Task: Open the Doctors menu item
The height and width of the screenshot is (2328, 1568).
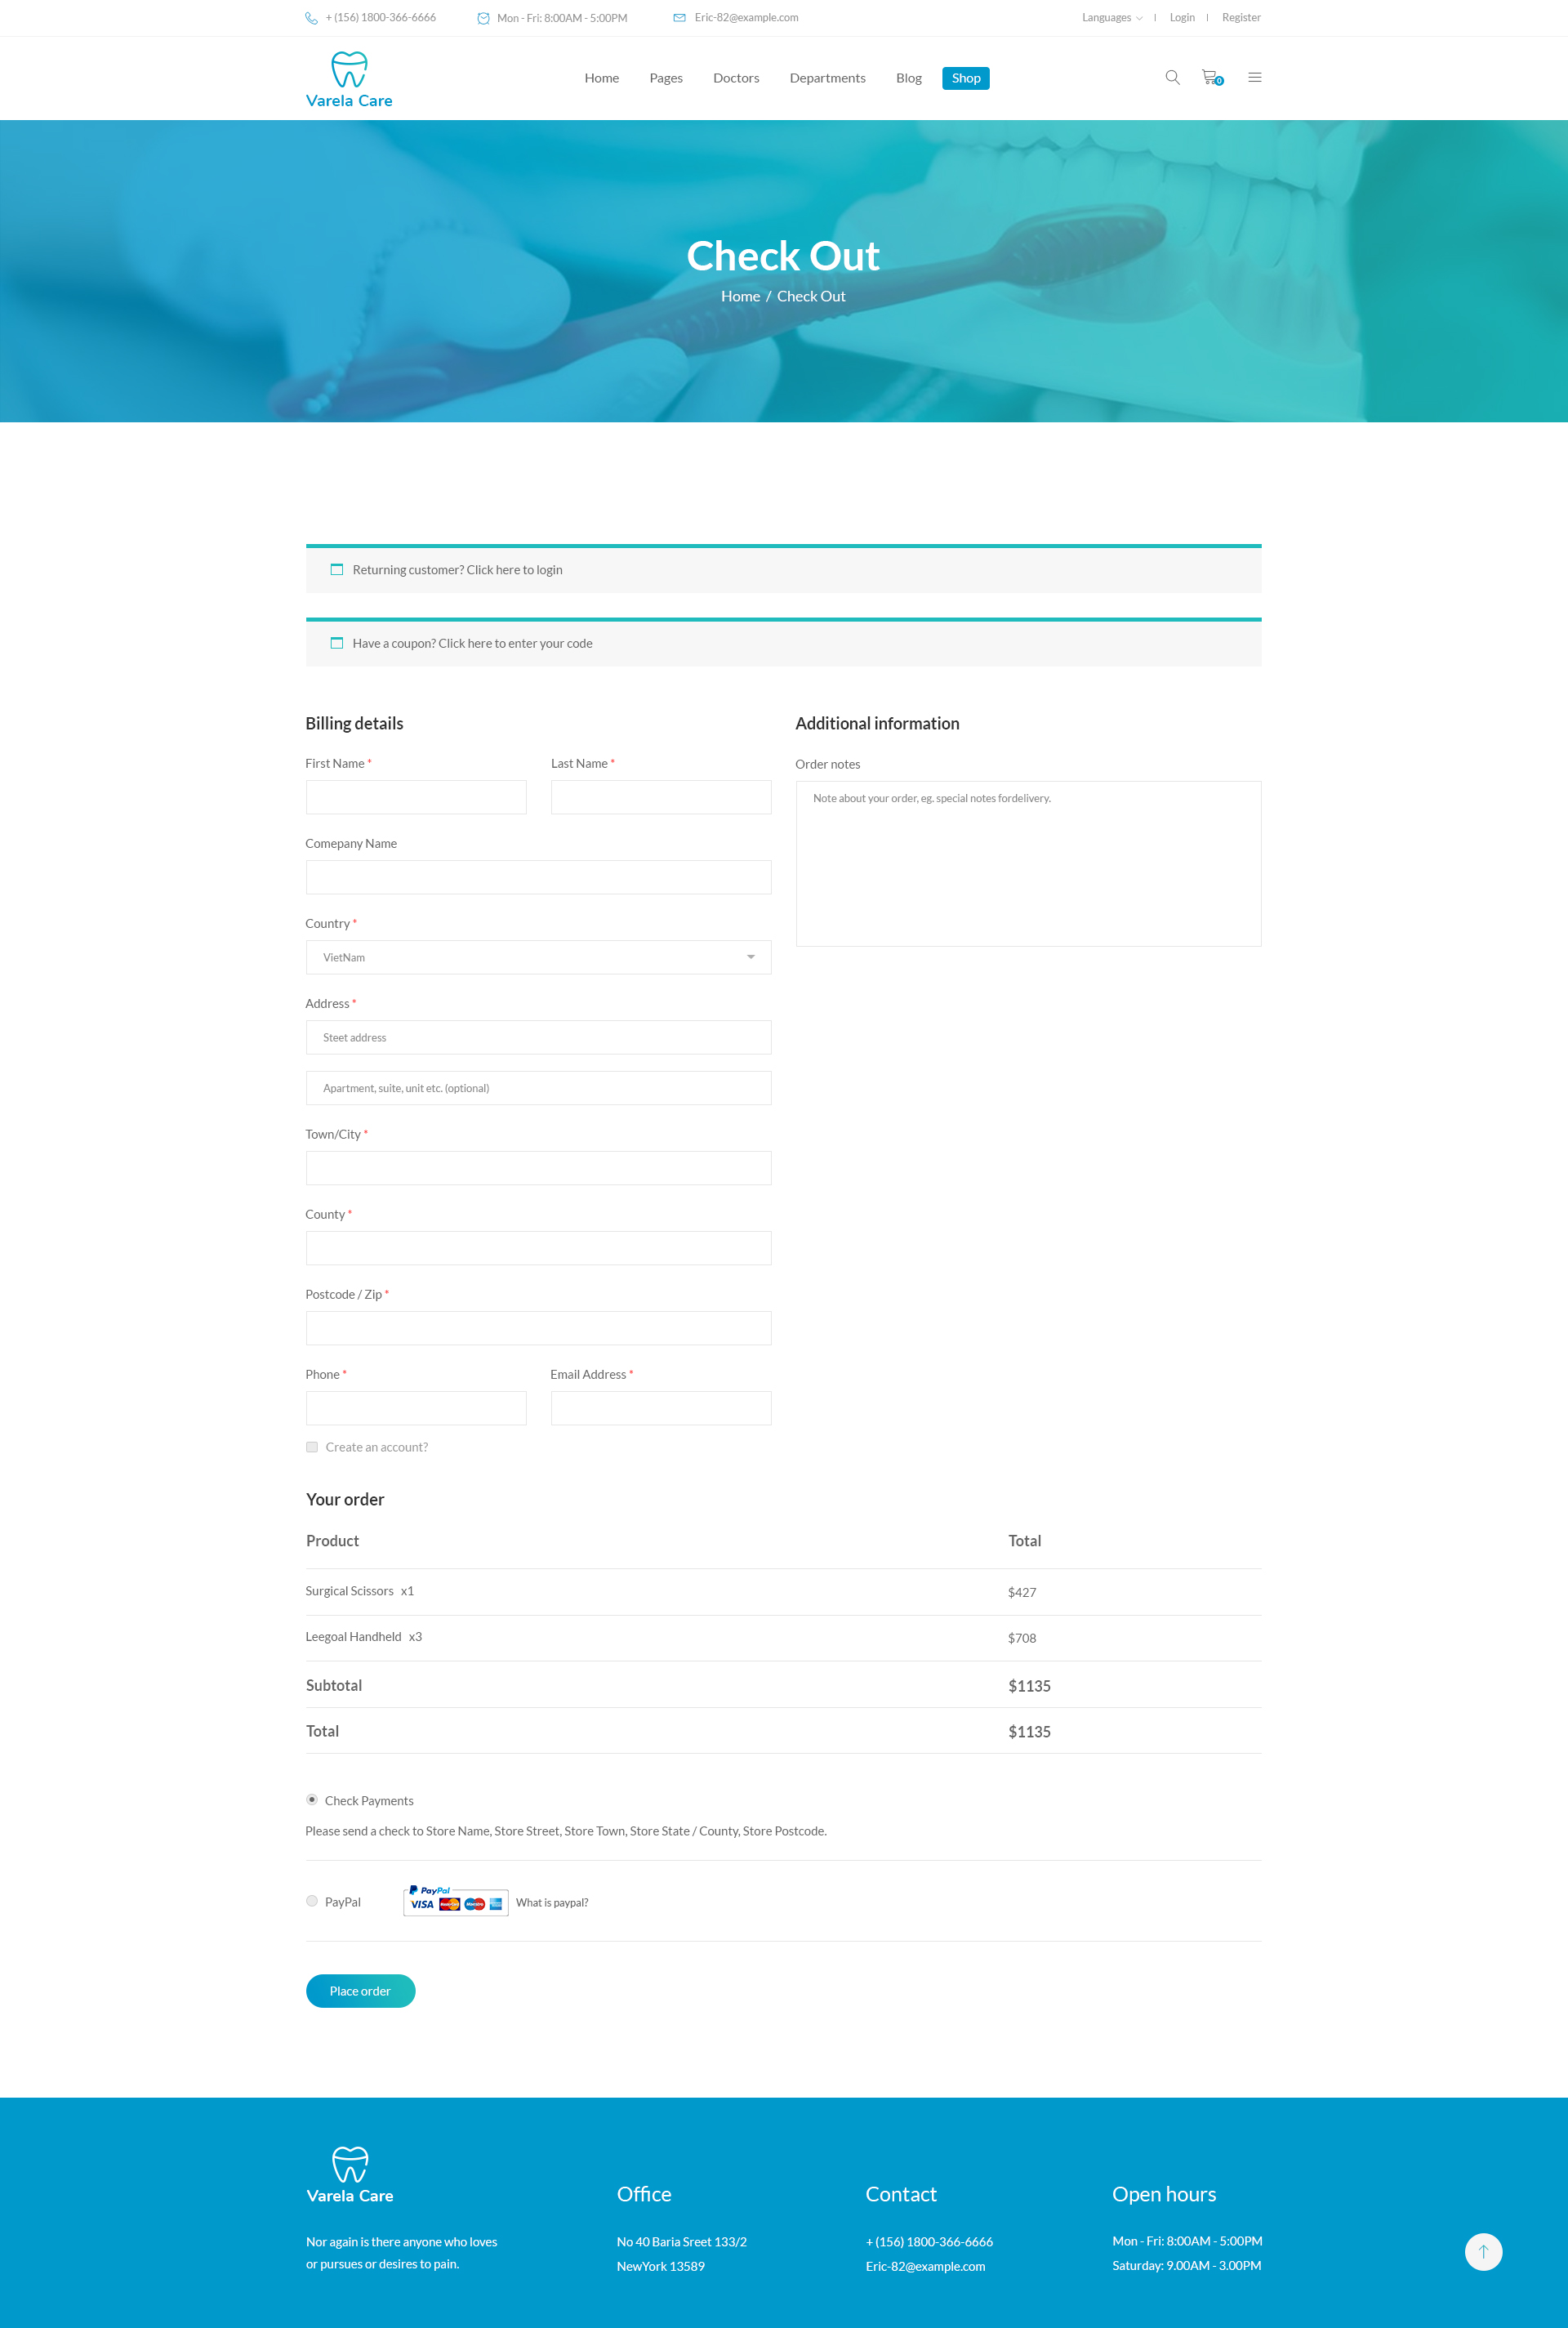Action: click(735, 78)
